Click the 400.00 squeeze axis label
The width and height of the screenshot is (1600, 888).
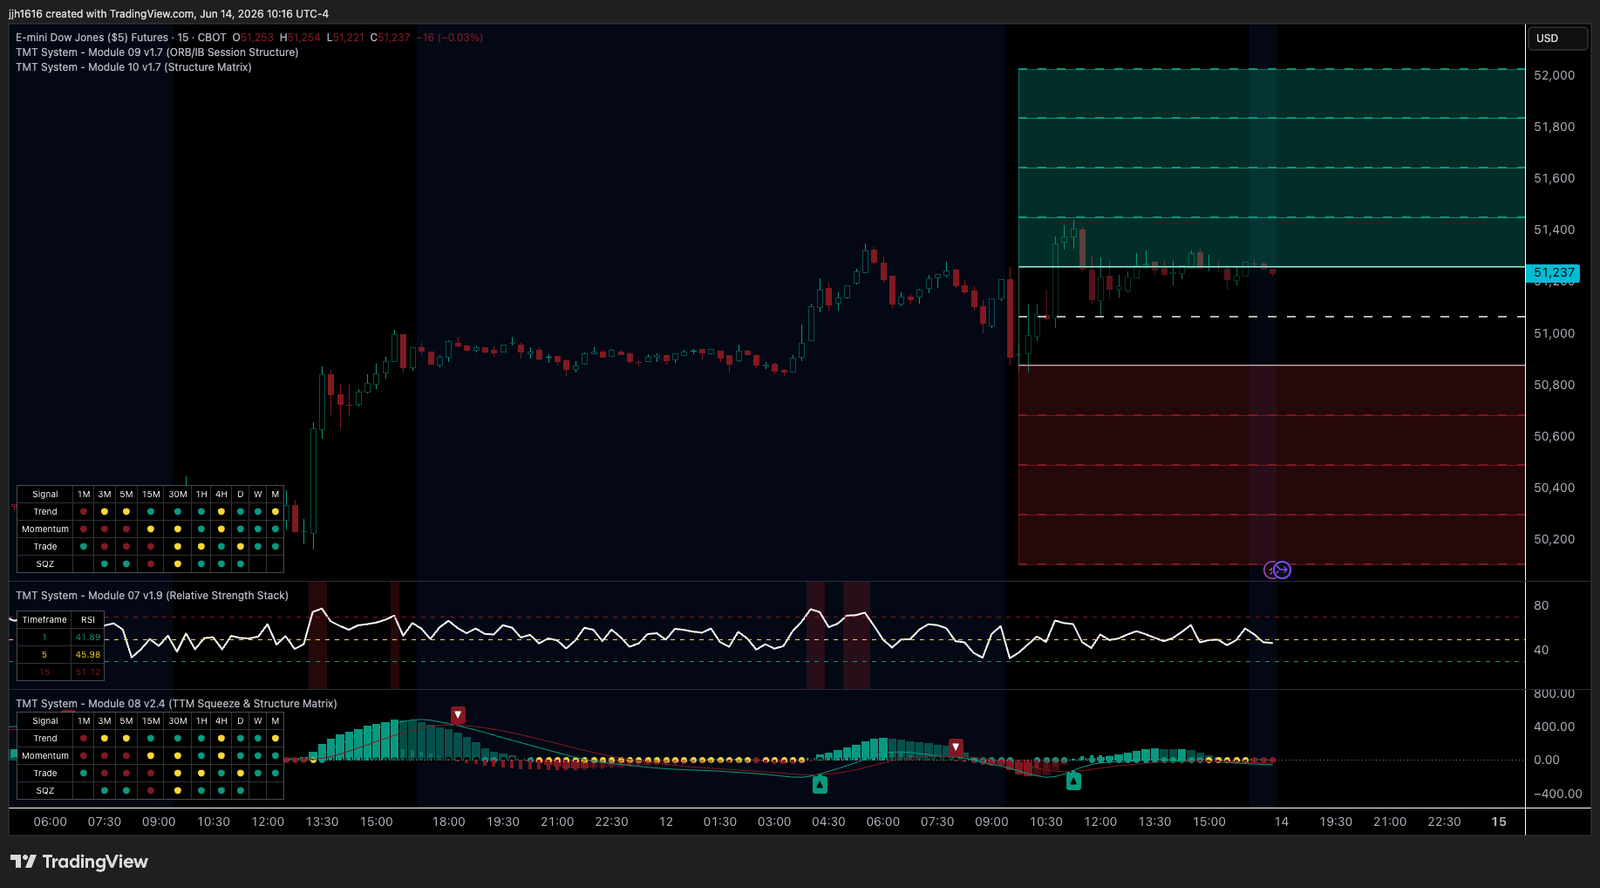coord(1554,727)
